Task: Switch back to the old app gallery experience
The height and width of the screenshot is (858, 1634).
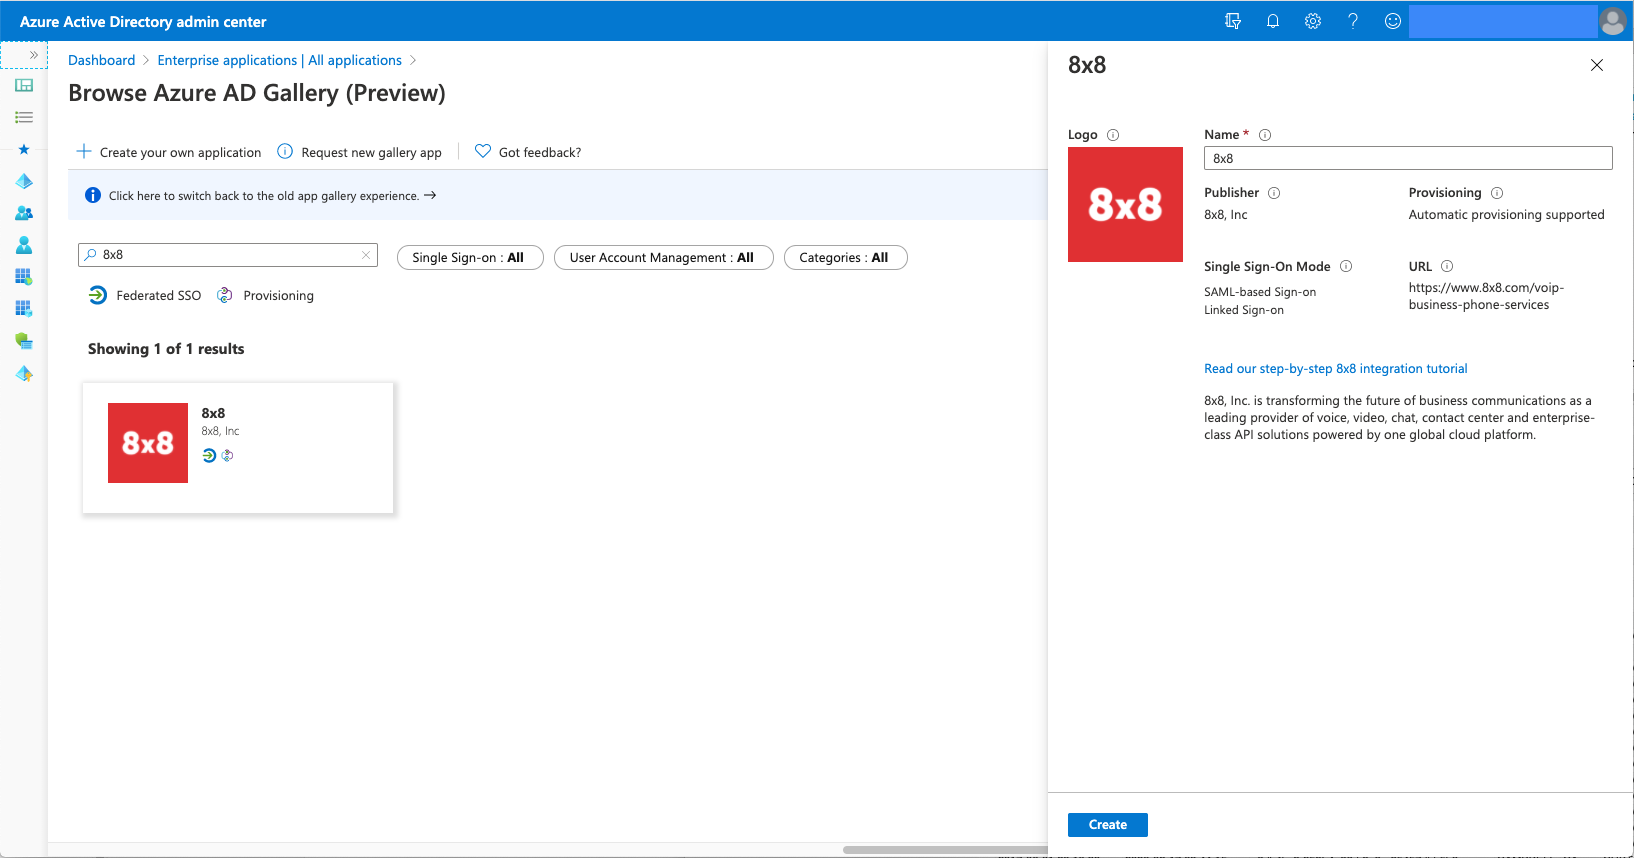Action: 273,196
